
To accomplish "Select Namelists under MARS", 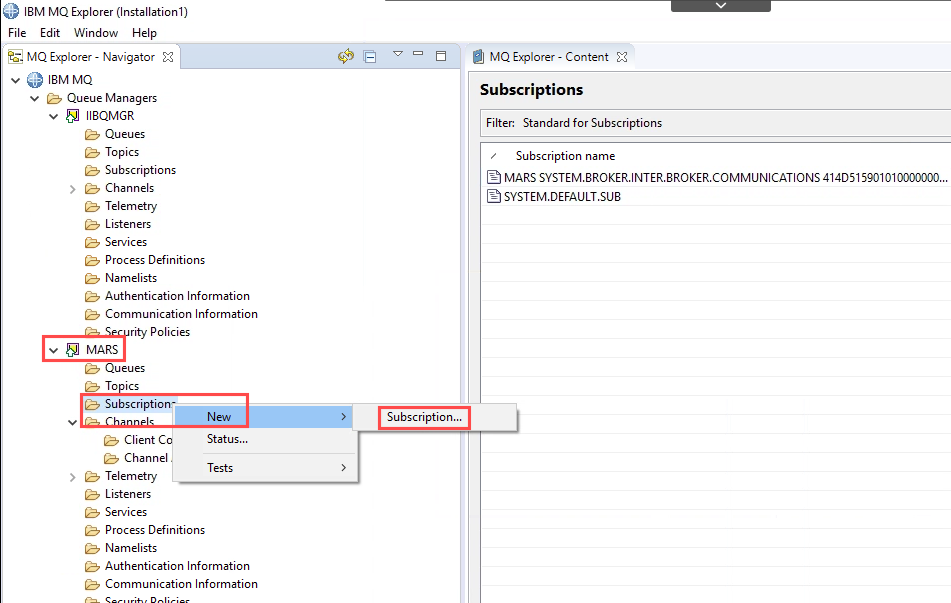I will (130, 548).
